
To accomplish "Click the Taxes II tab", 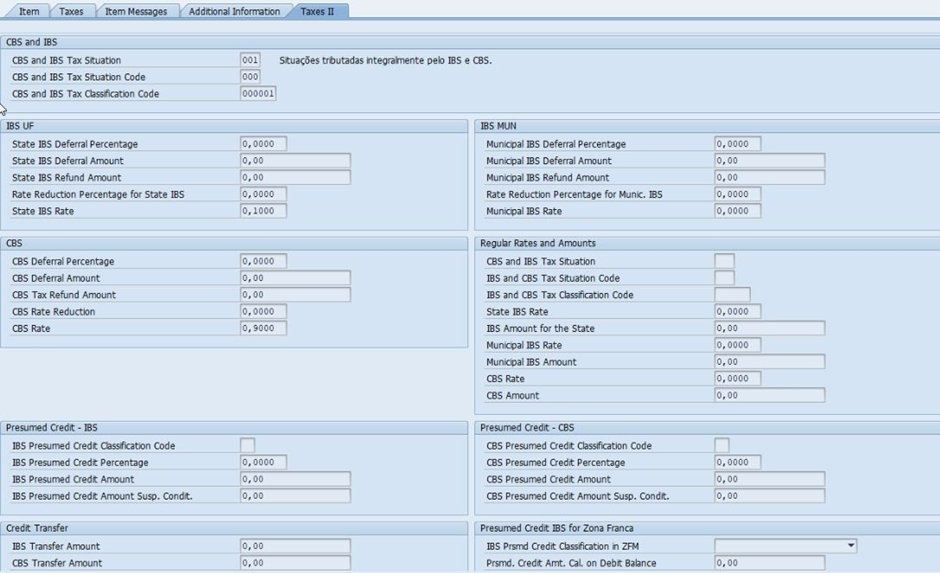I will tap(317, 11).
